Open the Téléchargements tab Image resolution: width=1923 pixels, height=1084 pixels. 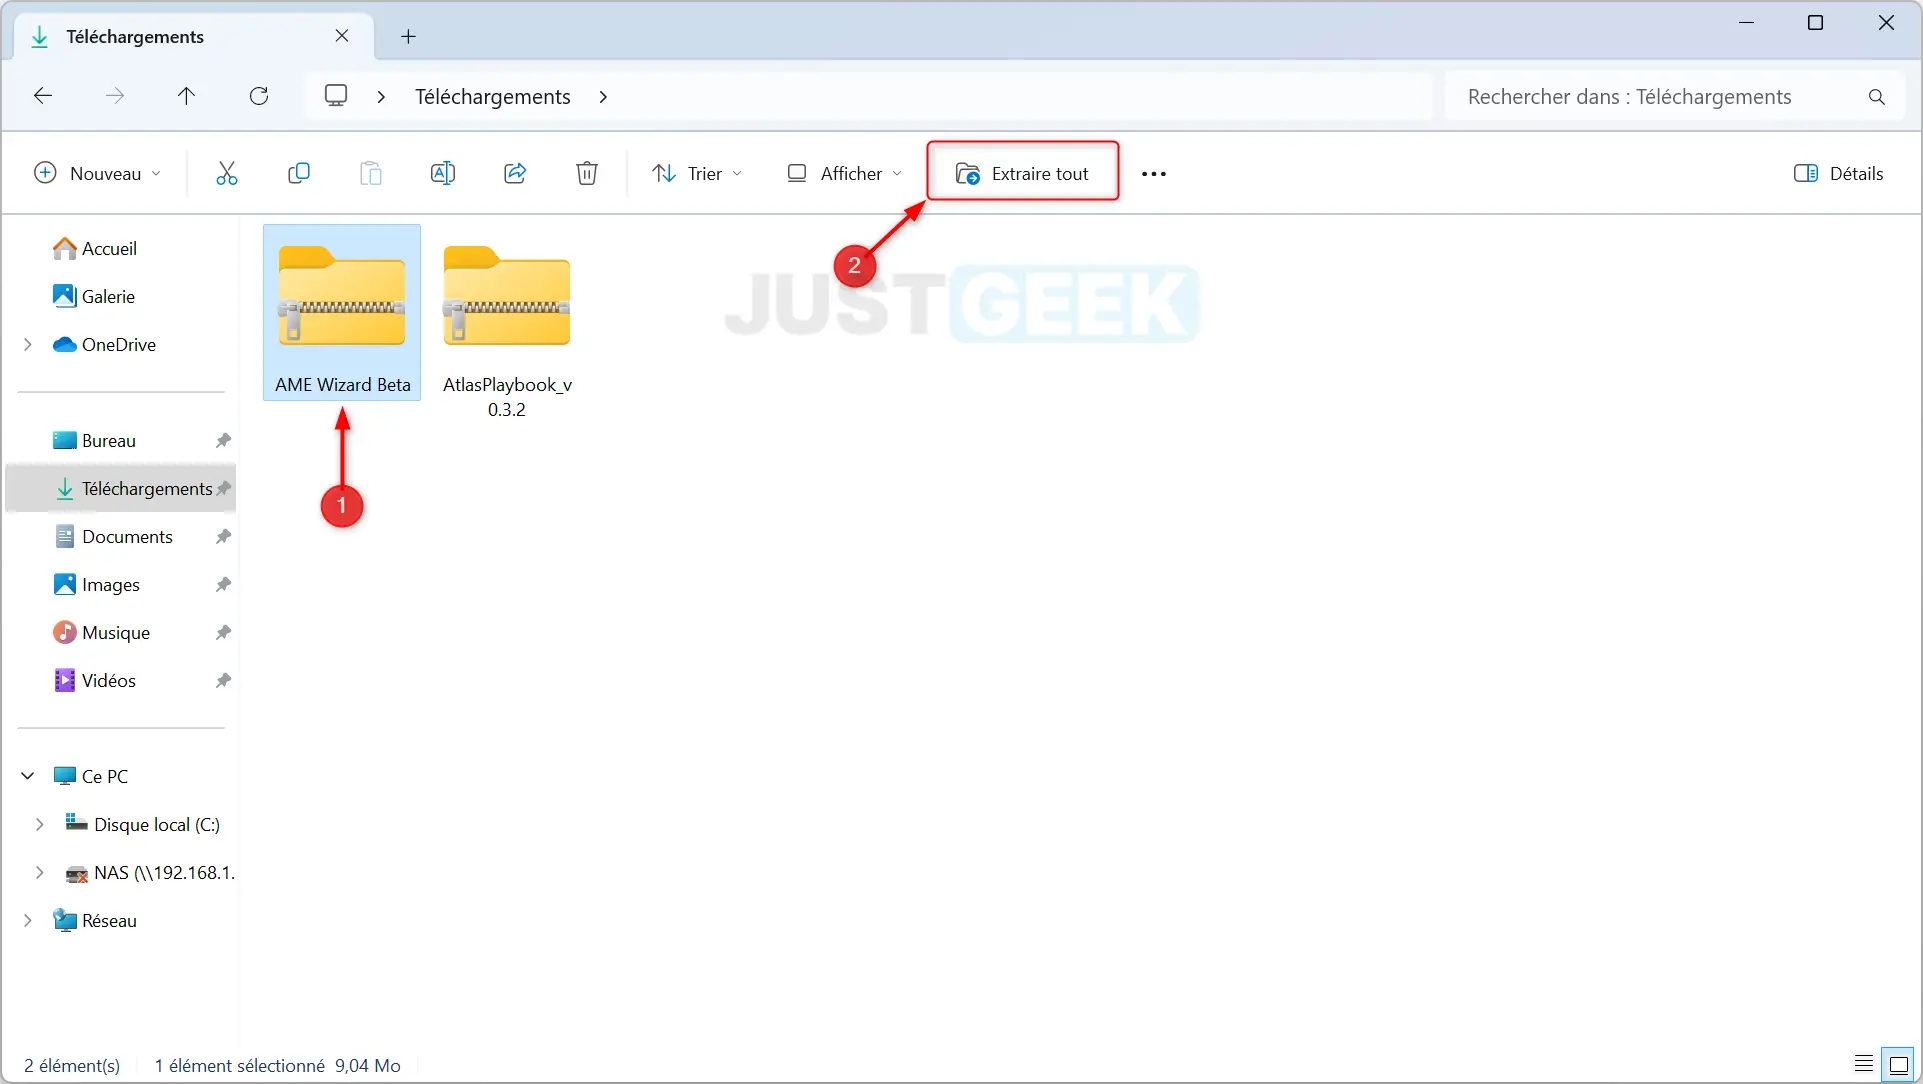(135, 37)
